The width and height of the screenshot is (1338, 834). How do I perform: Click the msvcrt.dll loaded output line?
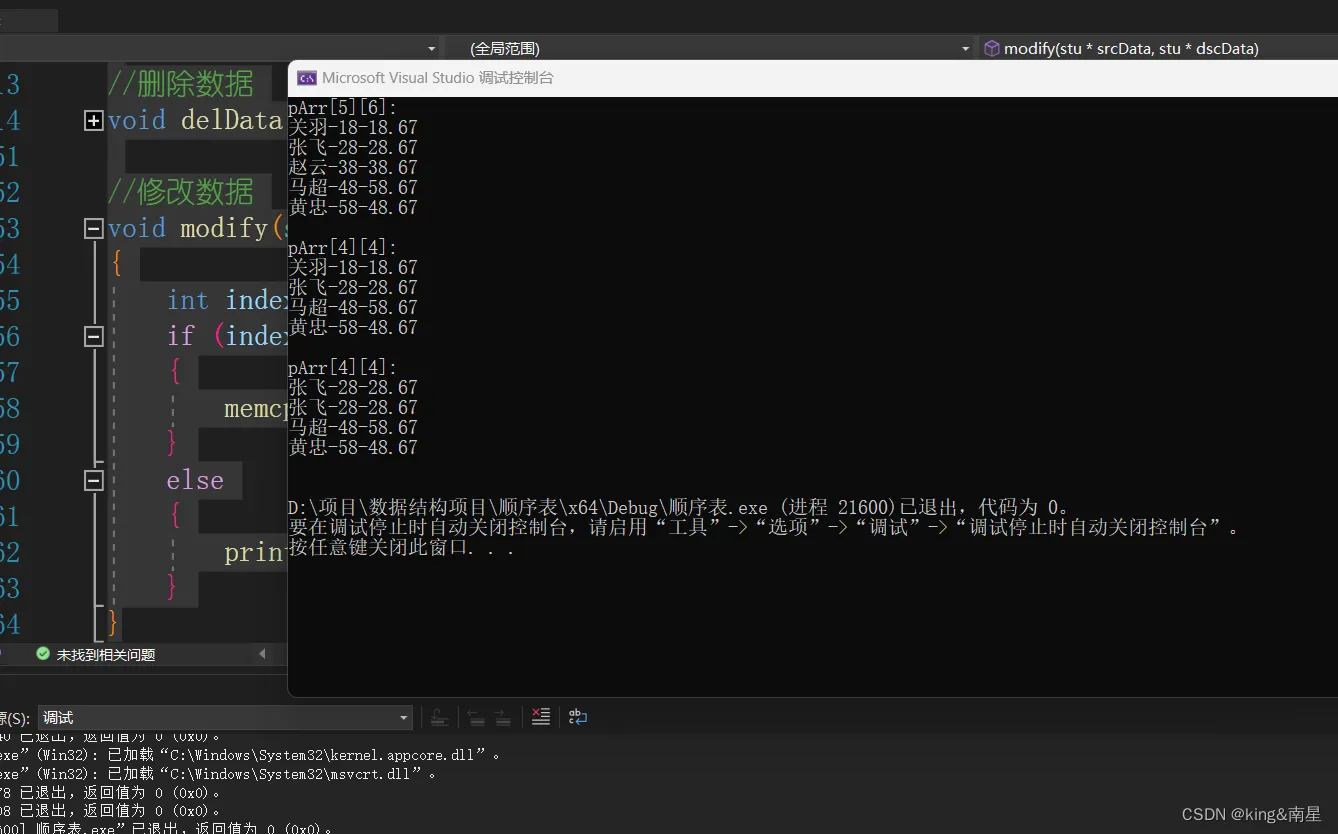tap(218, 774)
